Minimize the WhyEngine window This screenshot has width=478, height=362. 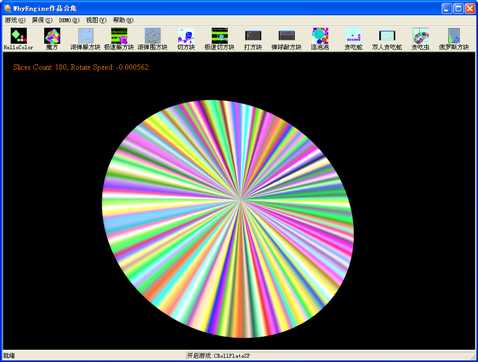446,8
